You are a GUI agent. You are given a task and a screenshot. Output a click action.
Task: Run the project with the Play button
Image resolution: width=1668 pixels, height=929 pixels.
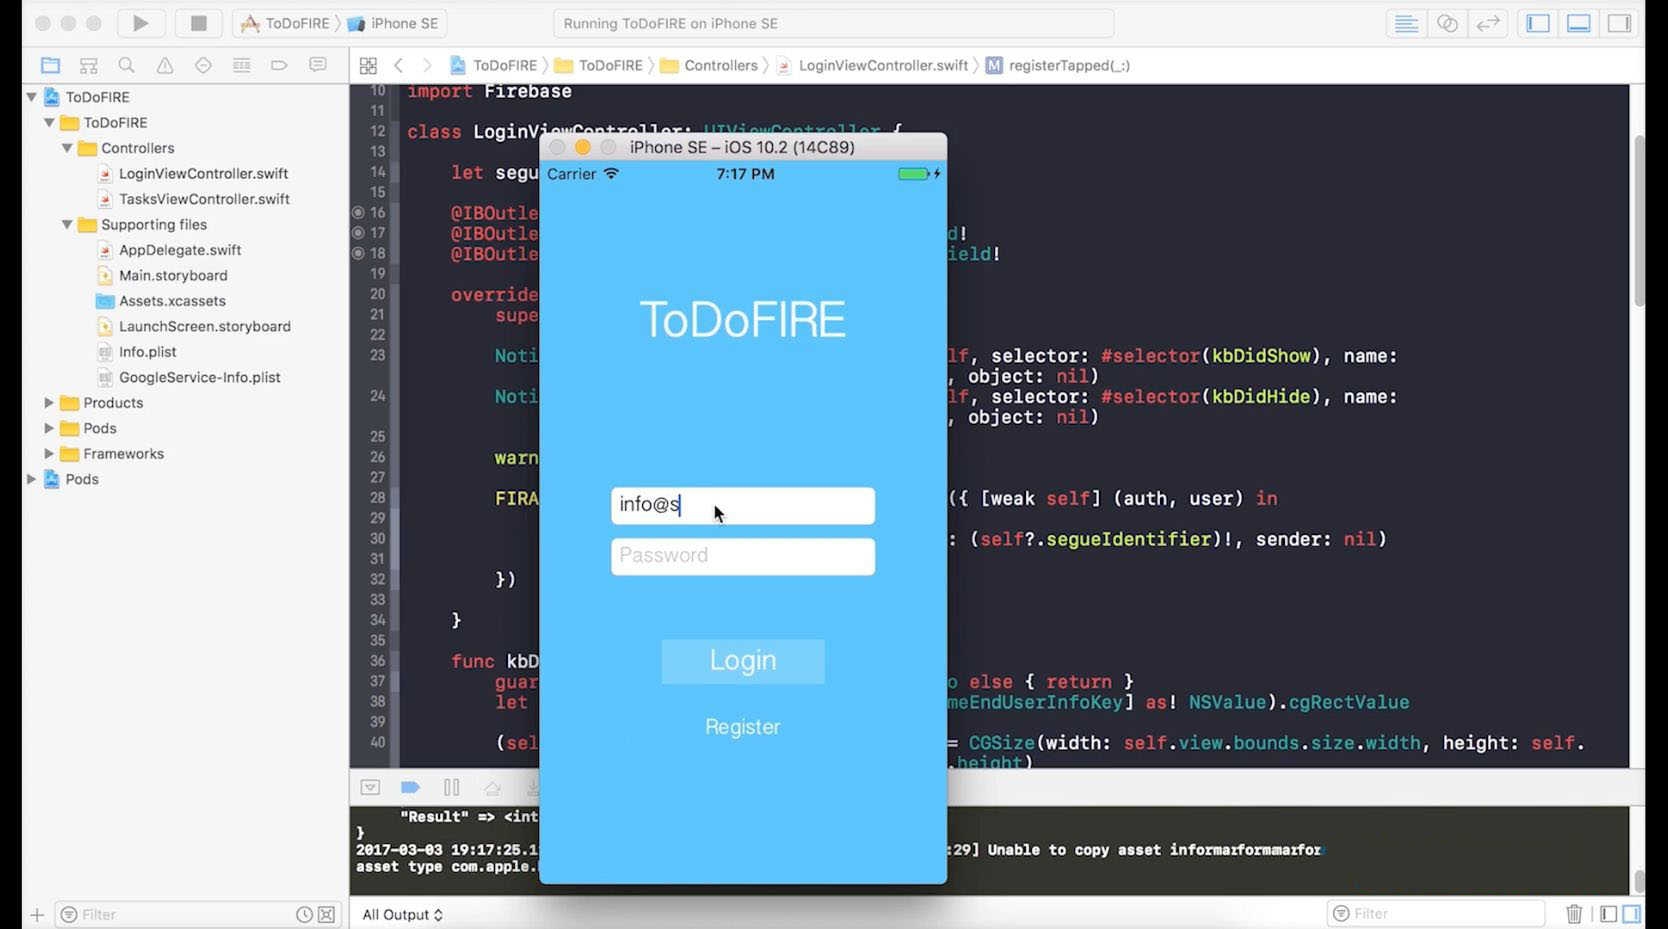click(x=140, y=23)
